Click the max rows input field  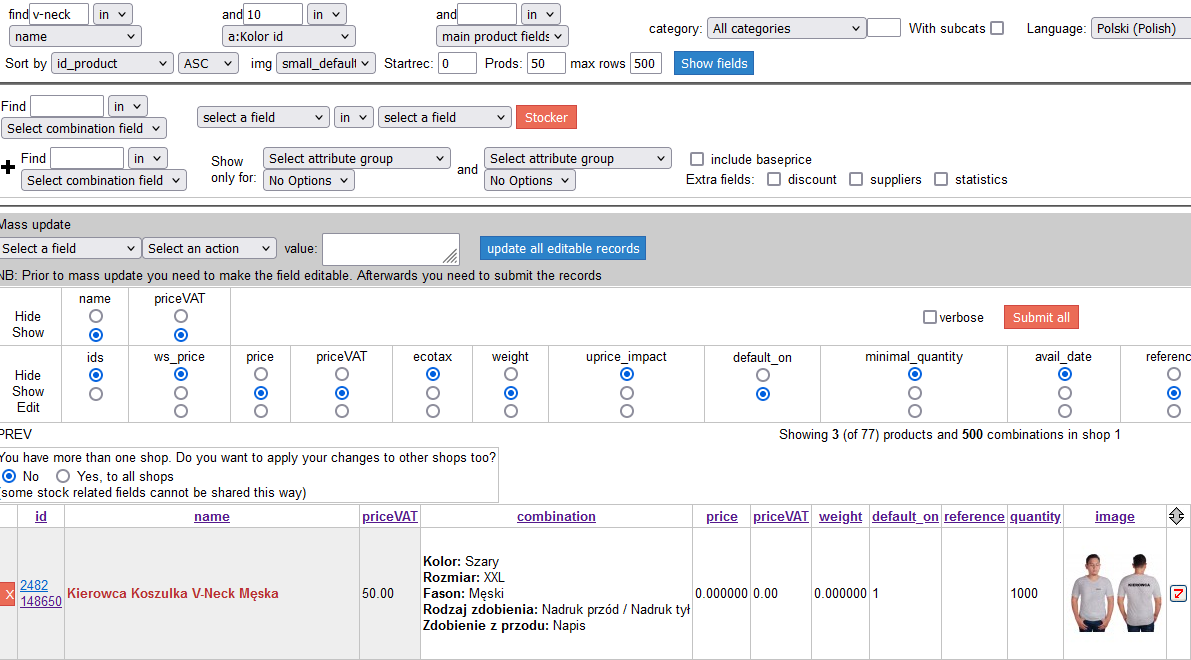[645, 64]
